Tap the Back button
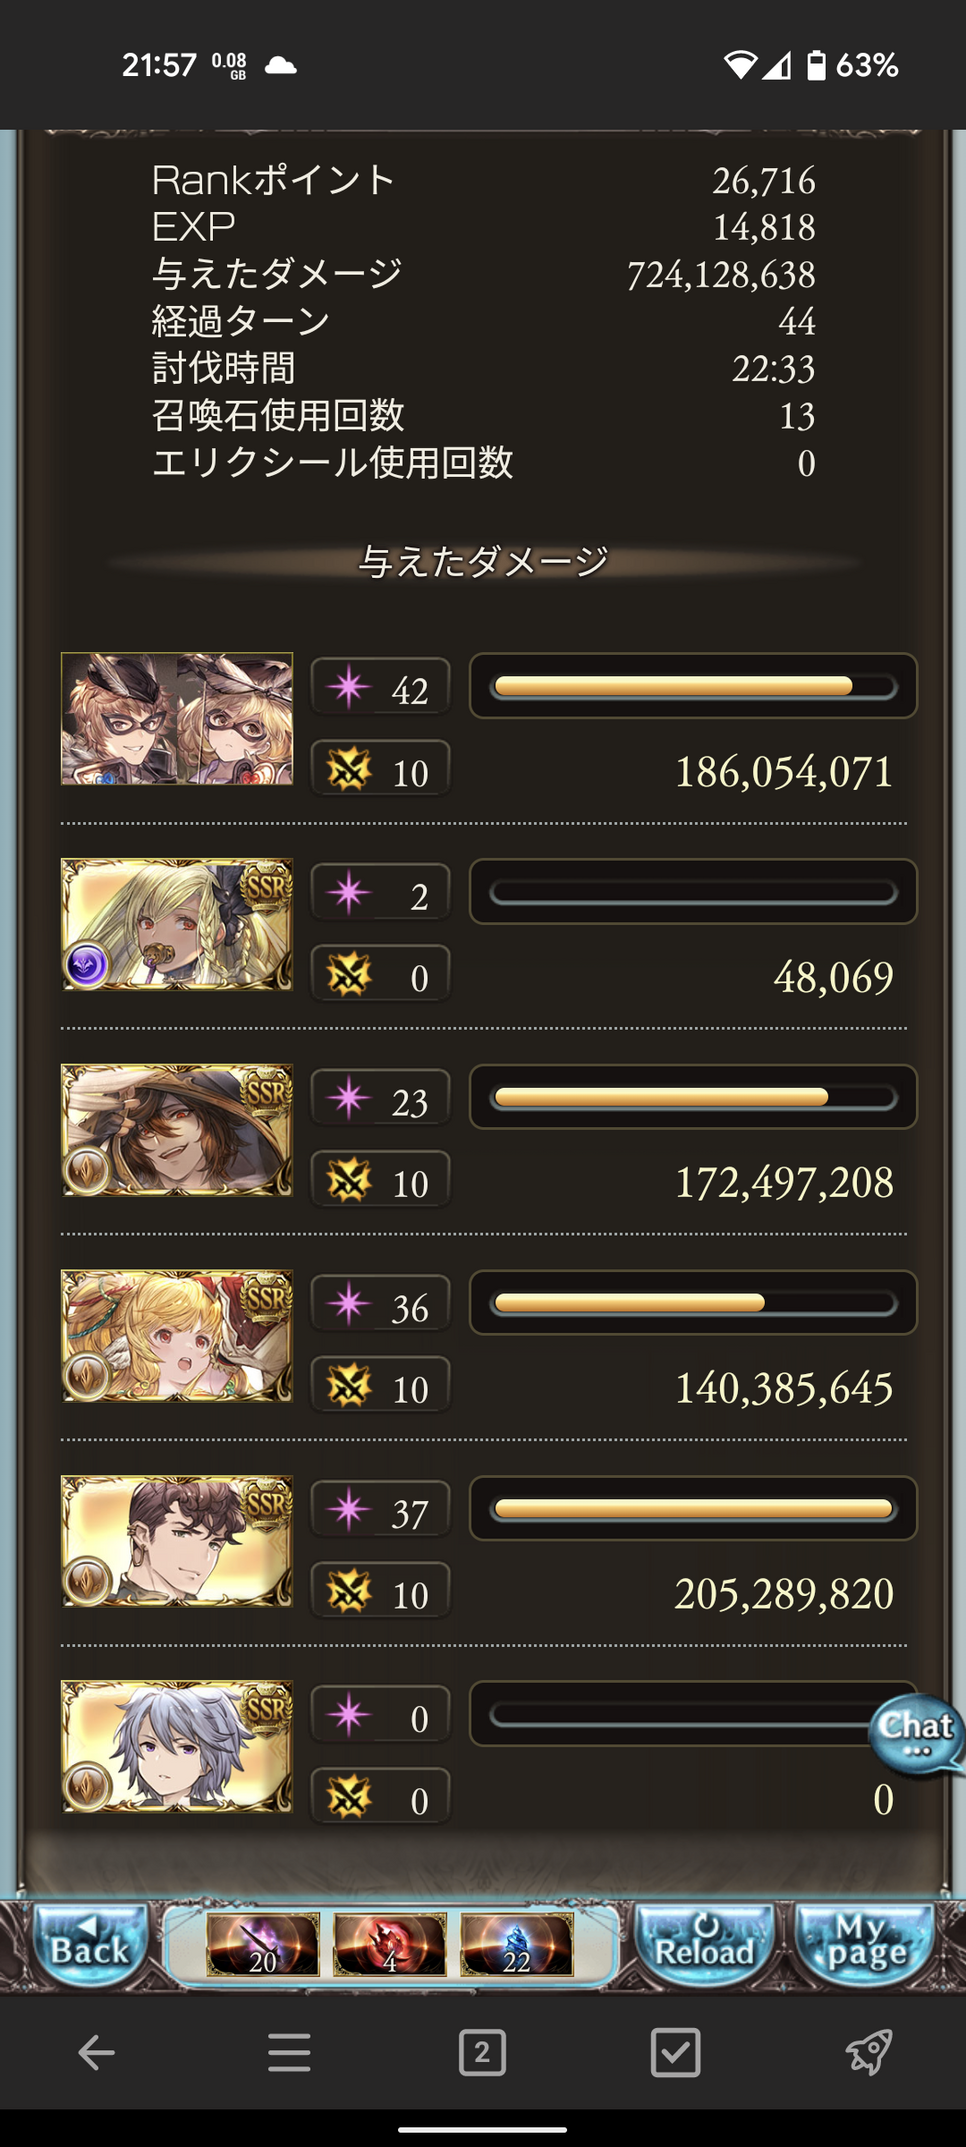966x2147 pixels. 90,1943
